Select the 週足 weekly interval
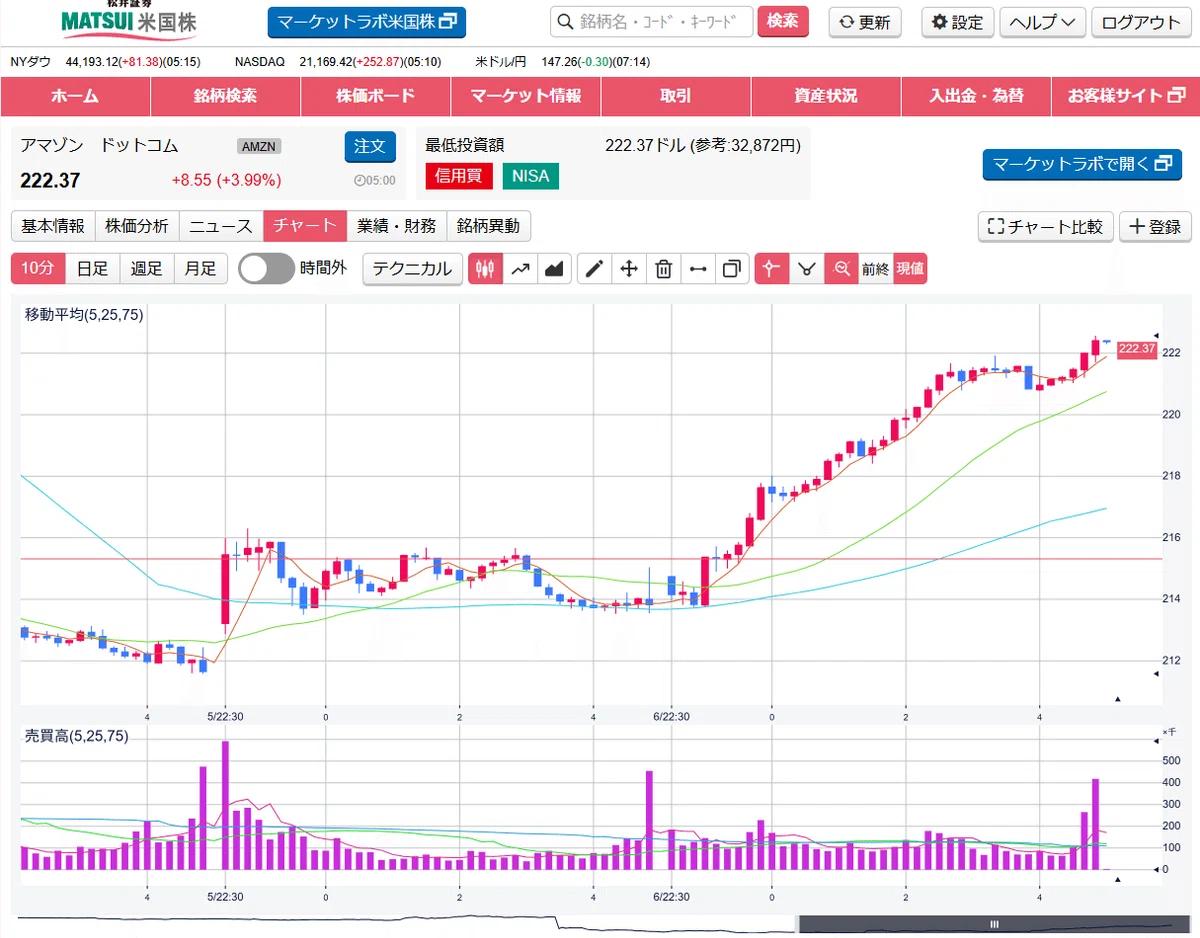 (x=147, y=269)
